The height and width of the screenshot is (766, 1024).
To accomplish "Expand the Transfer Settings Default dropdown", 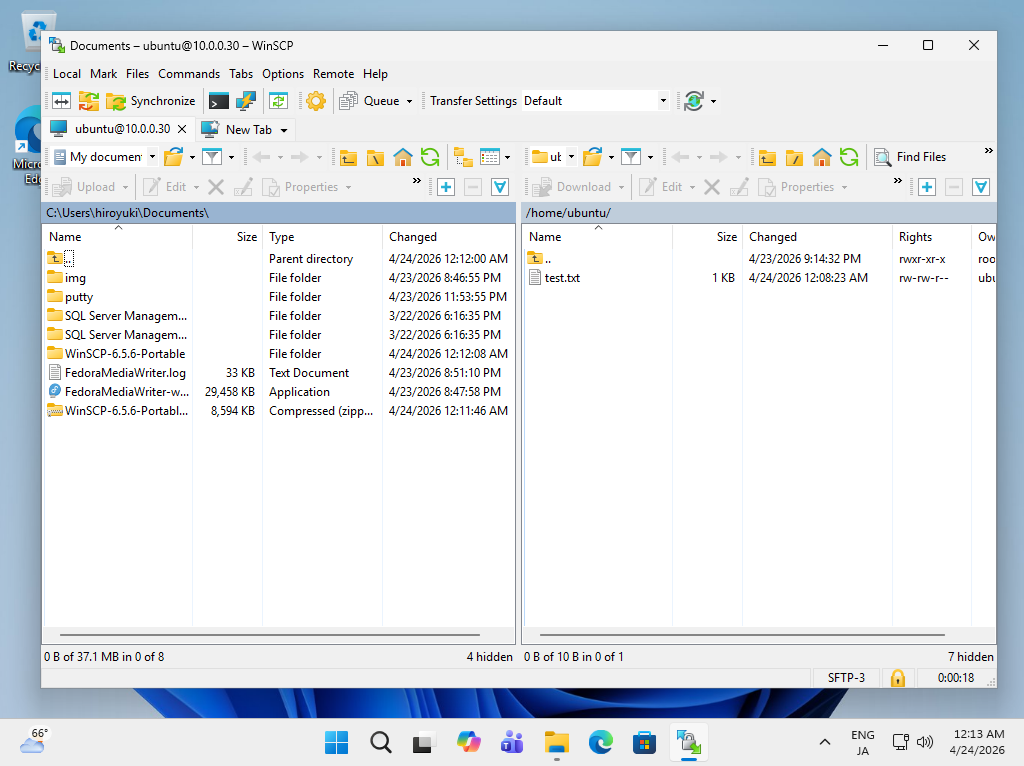I will click(663, 101).
